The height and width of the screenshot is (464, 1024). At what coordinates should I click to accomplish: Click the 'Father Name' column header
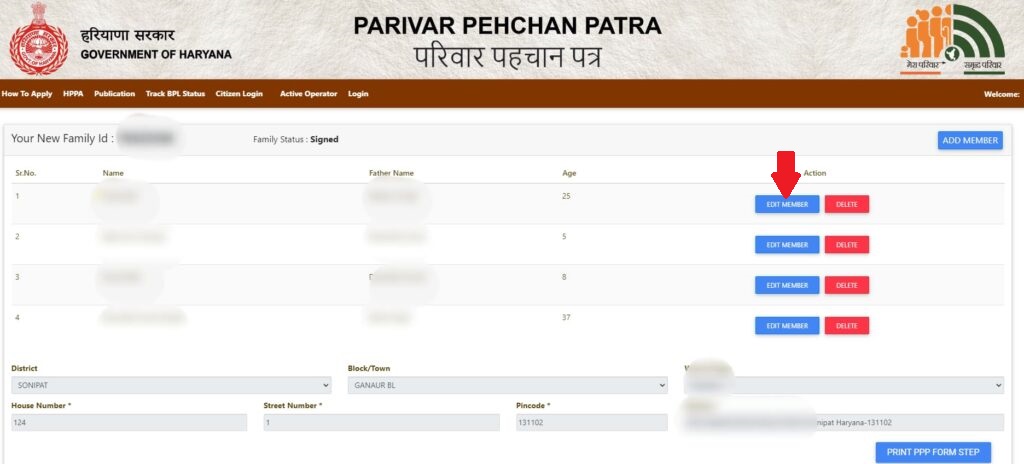[x=391, y=173]
